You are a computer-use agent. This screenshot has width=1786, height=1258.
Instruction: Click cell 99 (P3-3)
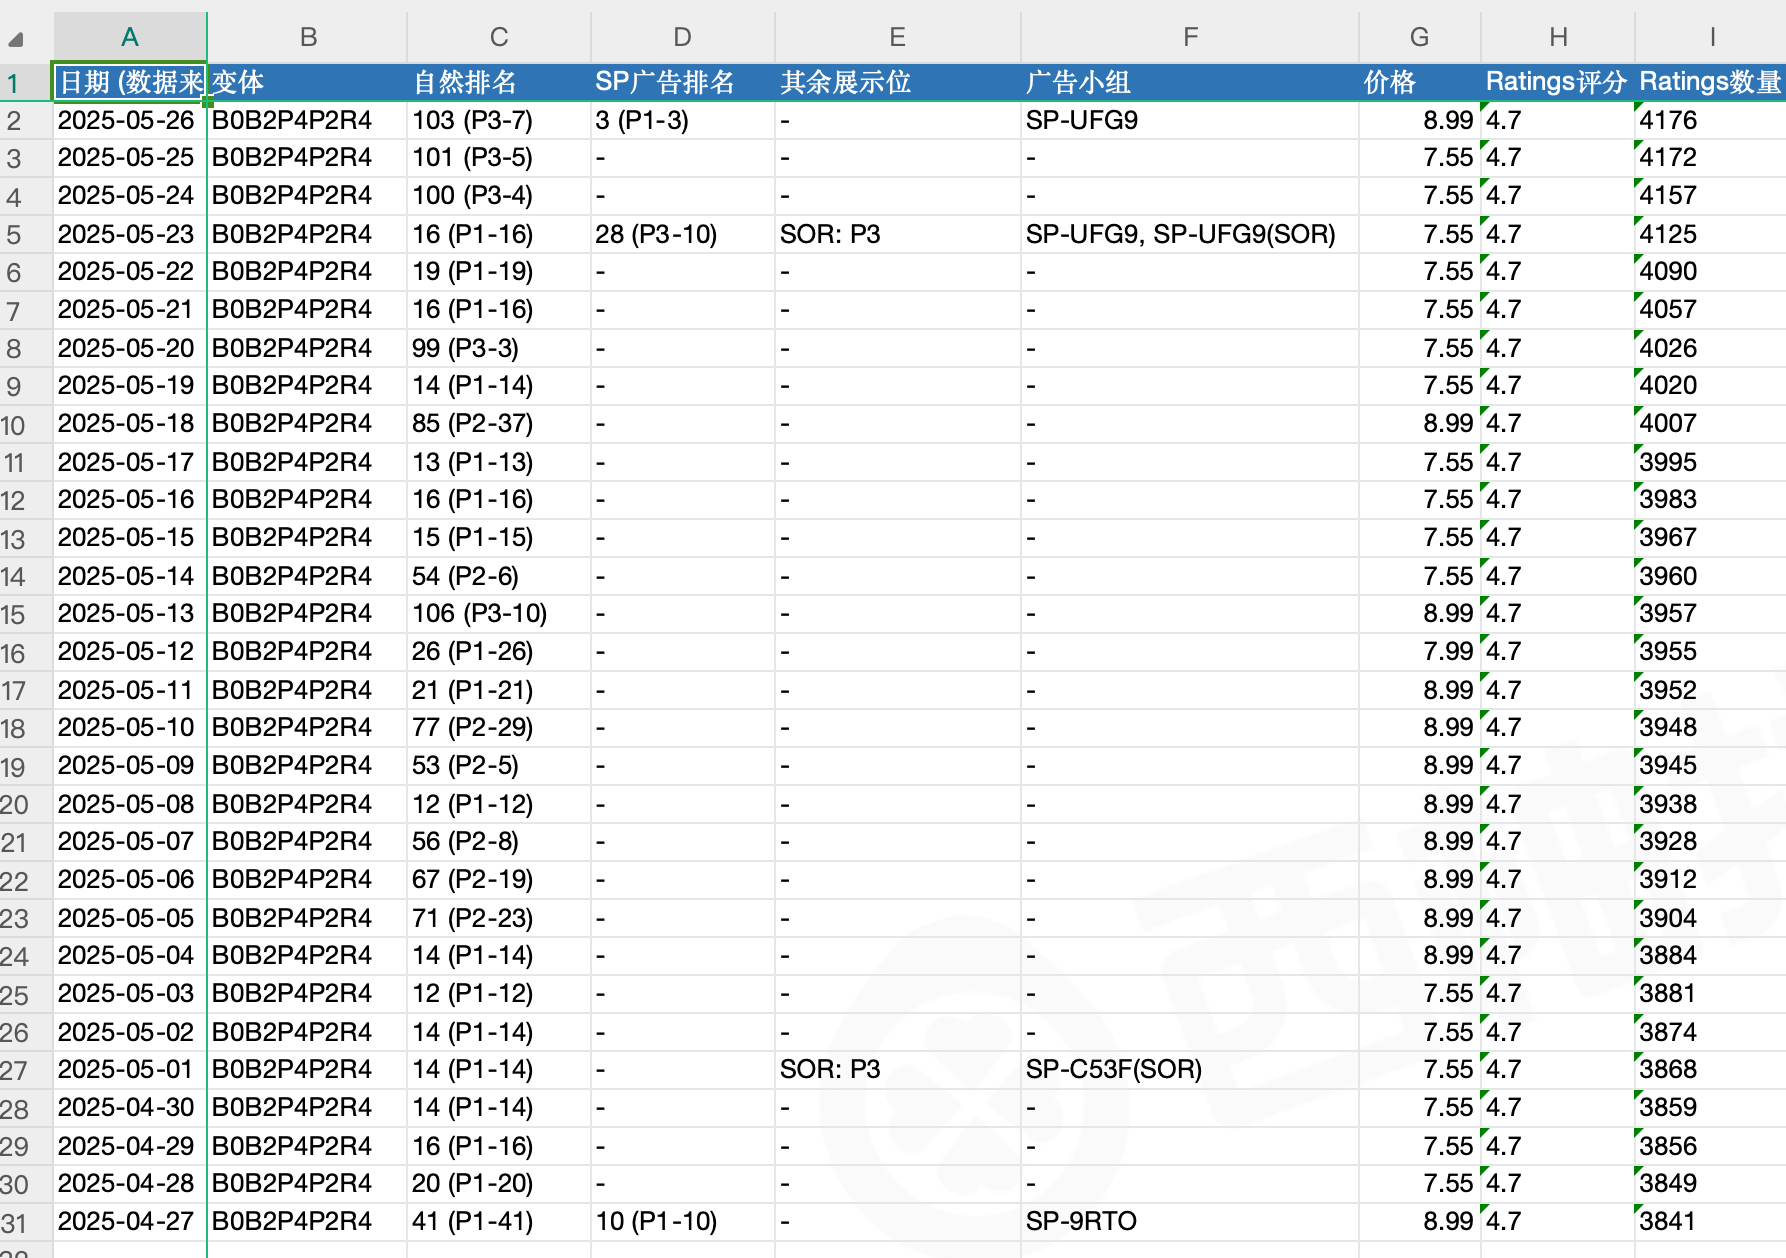[499, 348]
